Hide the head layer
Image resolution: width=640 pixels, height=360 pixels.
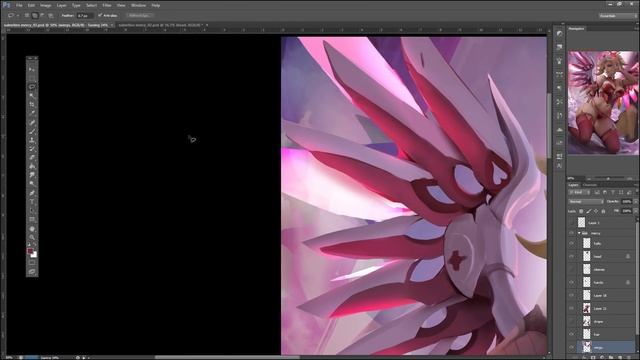(x=571, y=256)
